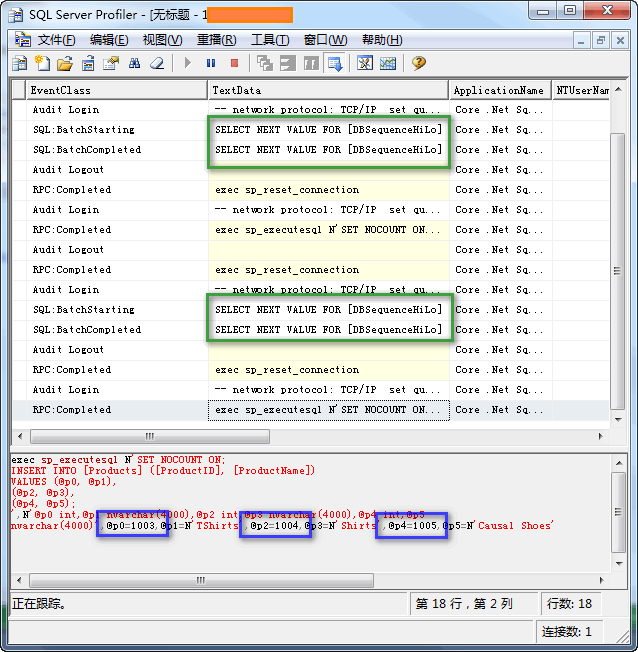Viewport: 638px width, 652px height.
Task: Click the SQL detail pane horizontal right arrow
Action: 601,580
